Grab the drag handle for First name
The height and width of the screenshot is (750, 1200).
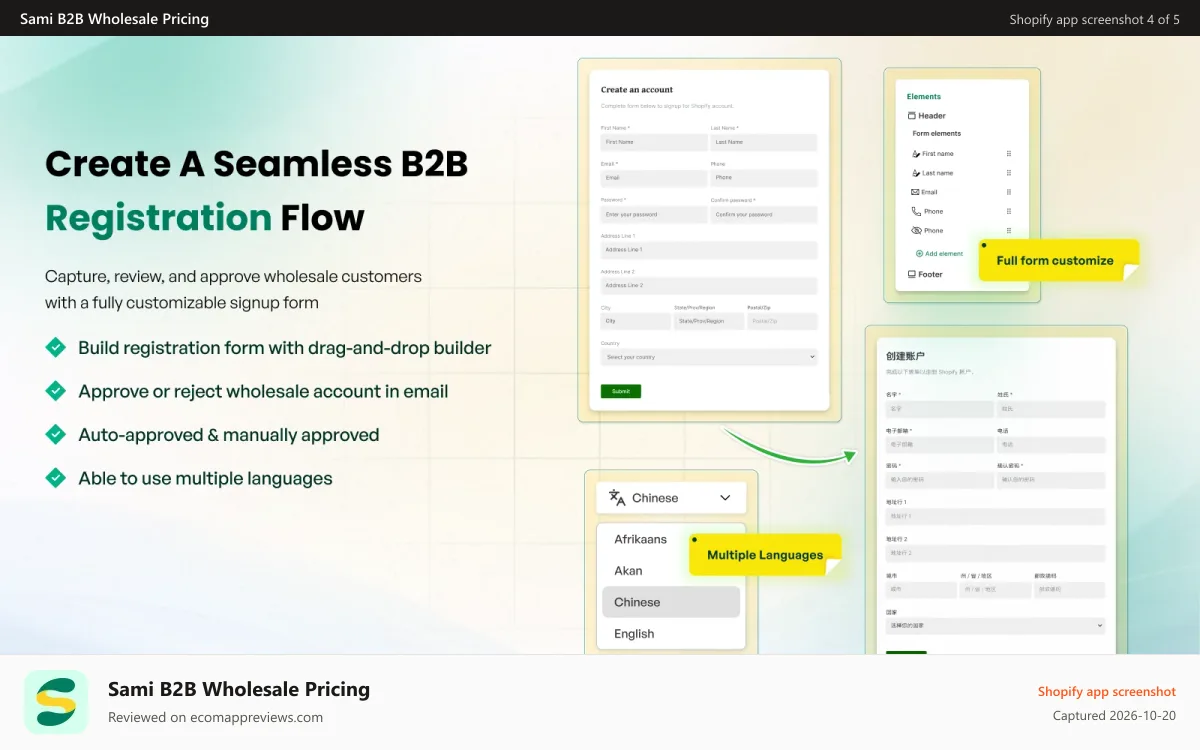(1009, 154)
